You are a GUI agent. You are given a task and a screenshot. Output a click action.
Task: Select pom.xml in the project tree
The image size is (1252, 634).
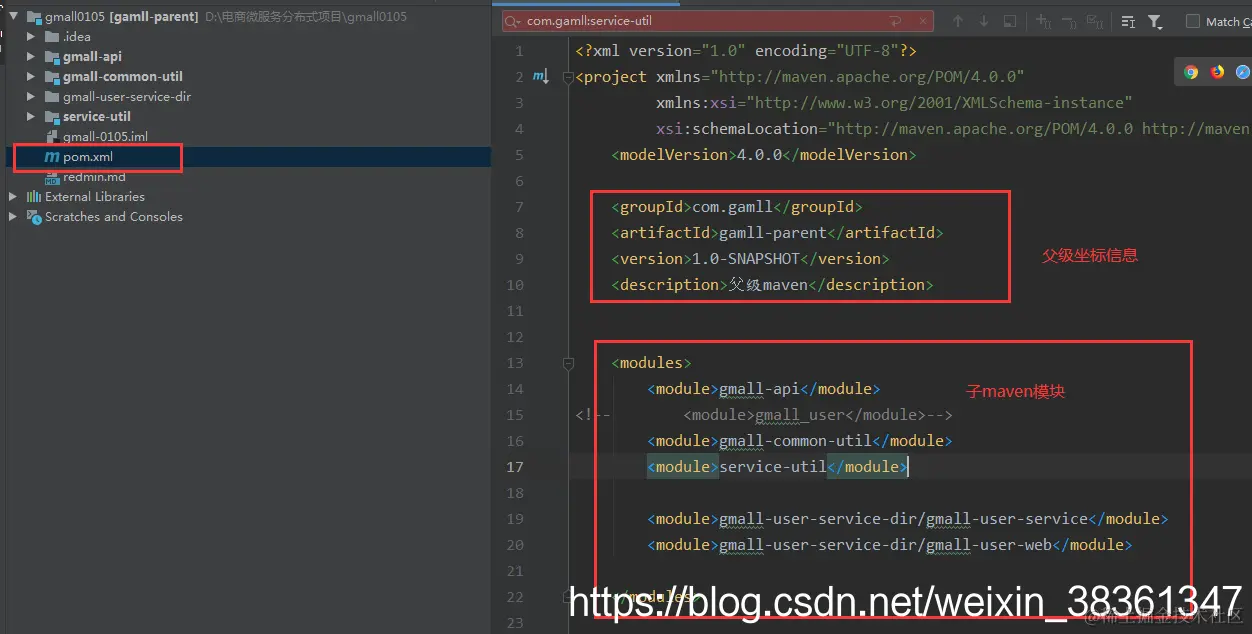[x=88, y=157]
